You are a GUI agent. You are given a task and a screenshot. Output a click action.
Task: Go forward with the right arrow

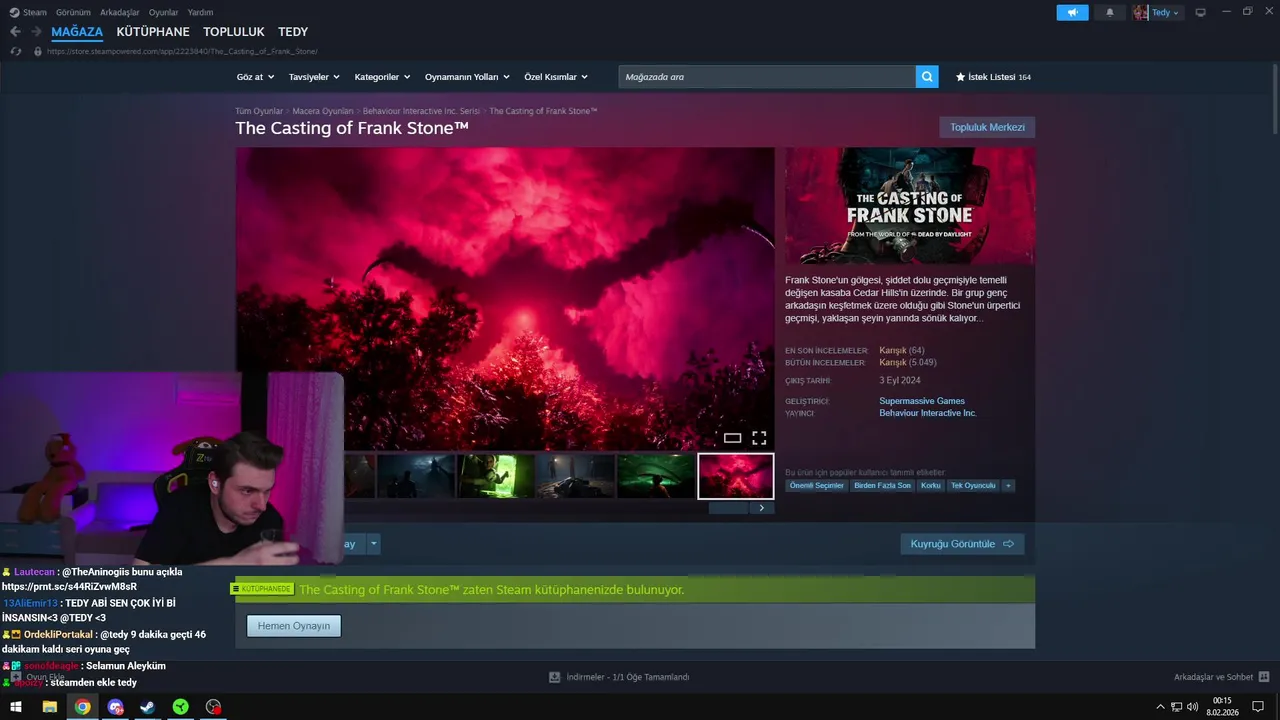36,32
